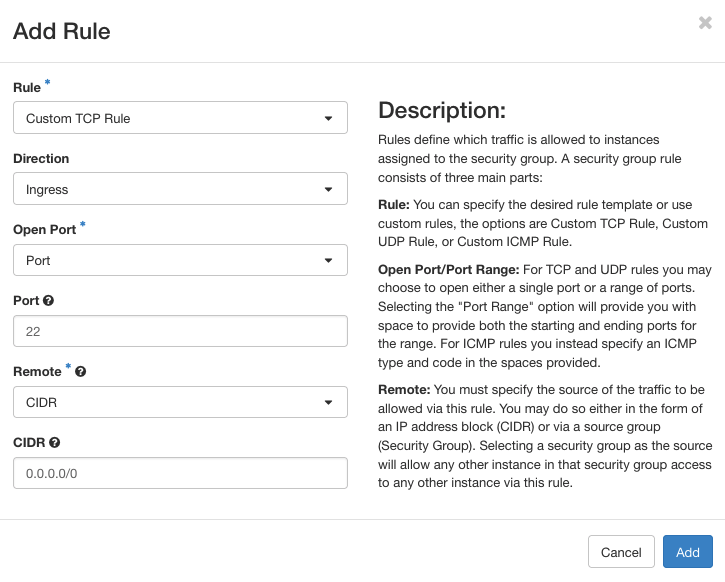Close the Add Rule dialog with the X

[x=705, y=23]
